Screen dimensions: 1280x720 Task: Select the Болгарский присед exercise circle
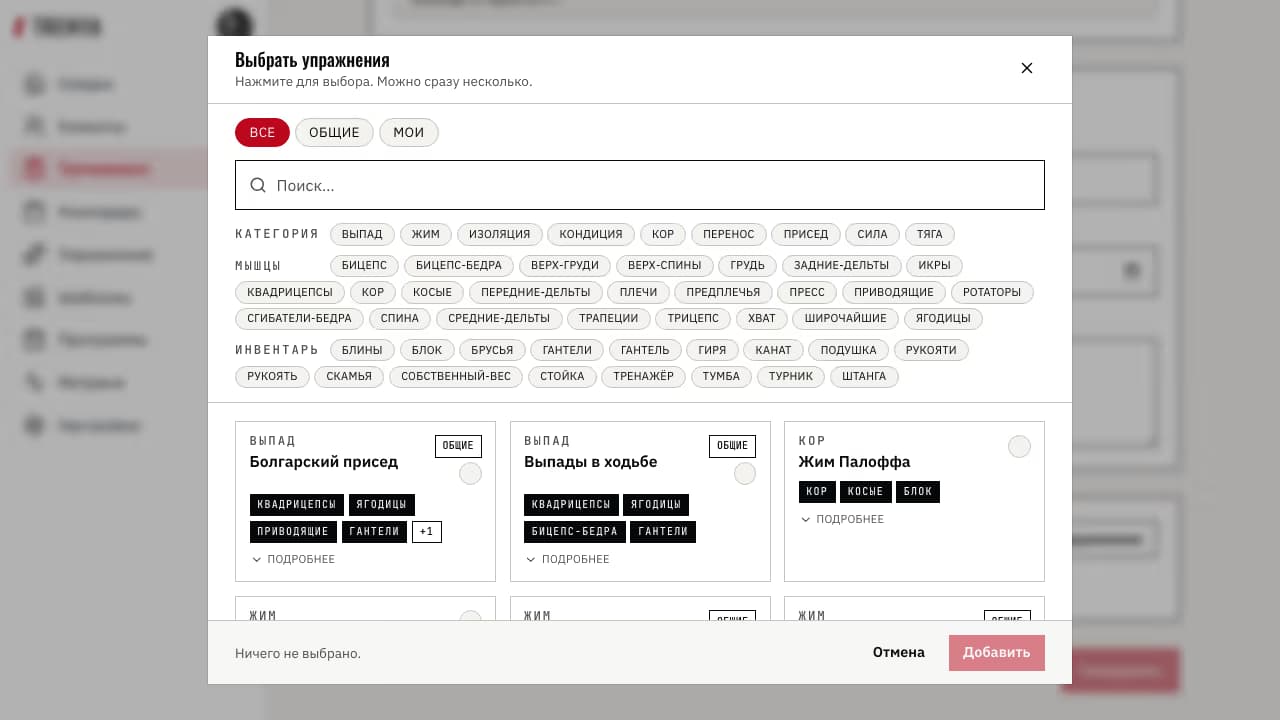(x=470, y=474)
